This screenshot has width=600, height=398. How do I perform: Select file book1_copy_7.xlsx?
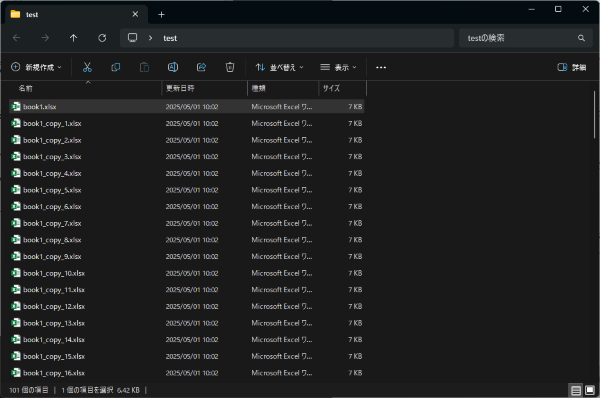(x=187, y=223)
